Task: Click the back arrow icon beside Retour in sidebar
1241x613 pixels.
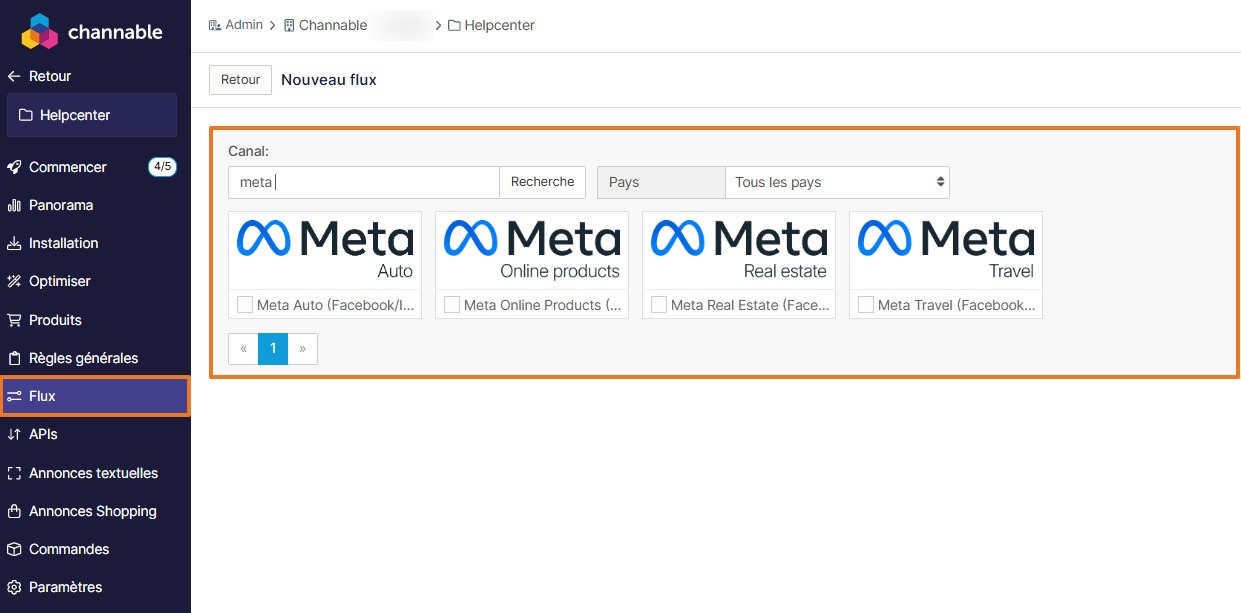Action: [14, 76]
